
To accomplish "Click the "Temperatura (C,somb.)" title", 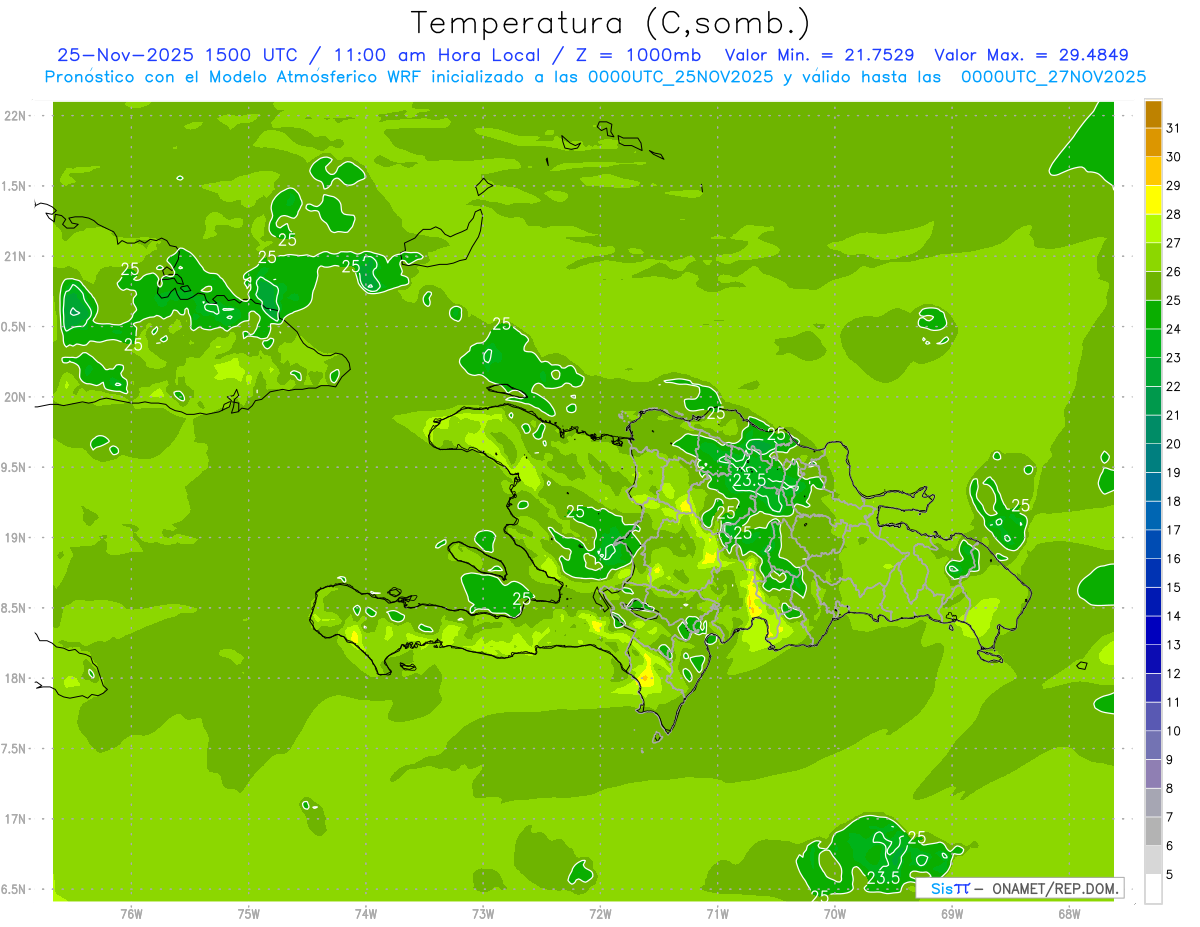I will pos(611,23).
